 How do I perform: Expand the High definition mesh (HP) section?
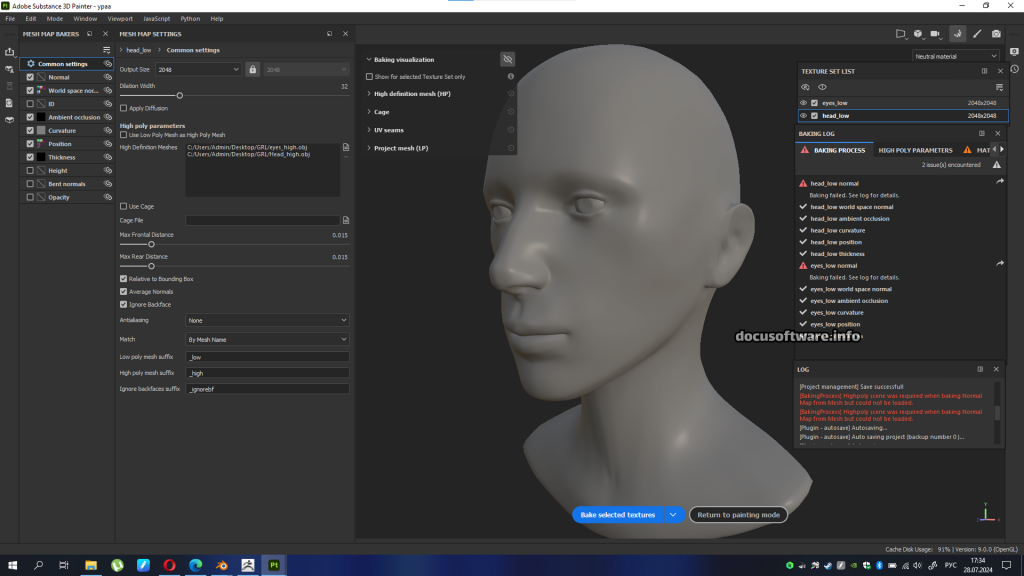[412, 94]
